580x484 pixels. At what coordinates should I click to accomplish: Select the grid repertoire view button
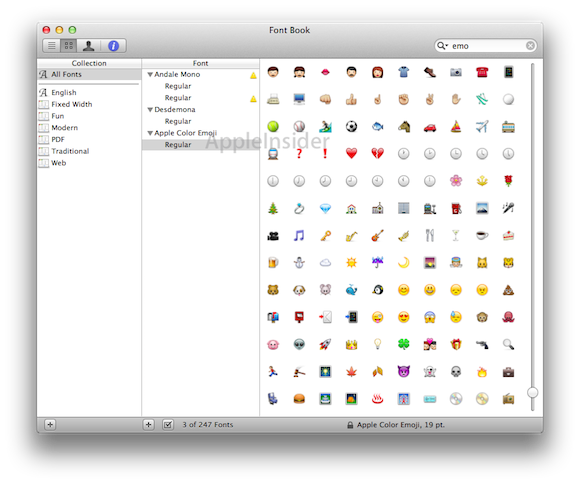pyautogui.click(x=69, y=46)
